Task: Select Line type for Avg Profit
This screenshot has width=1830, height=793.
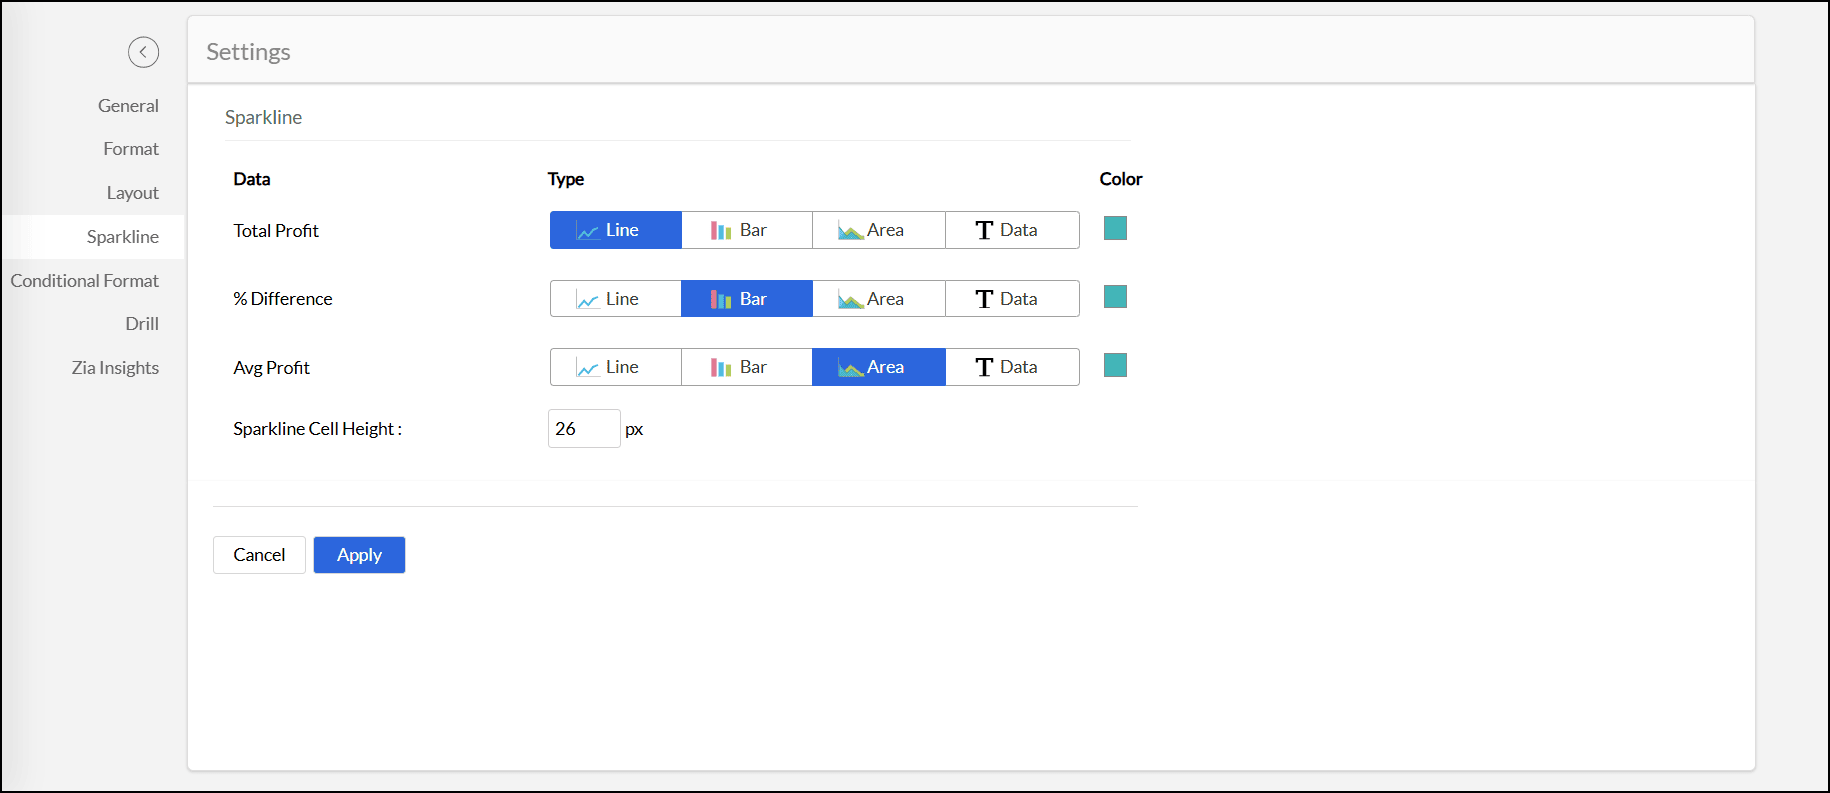Action: [x=615, y=367]
